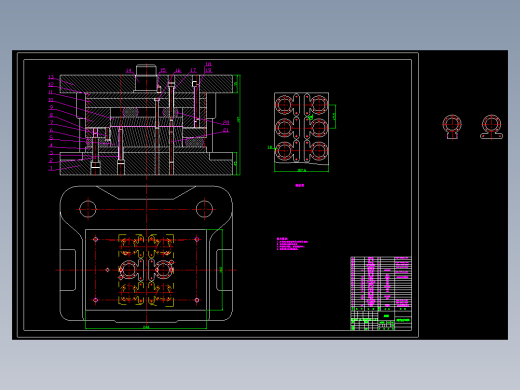
Task: Click the magenta technical notes paragraph
Action: (292, 244)
